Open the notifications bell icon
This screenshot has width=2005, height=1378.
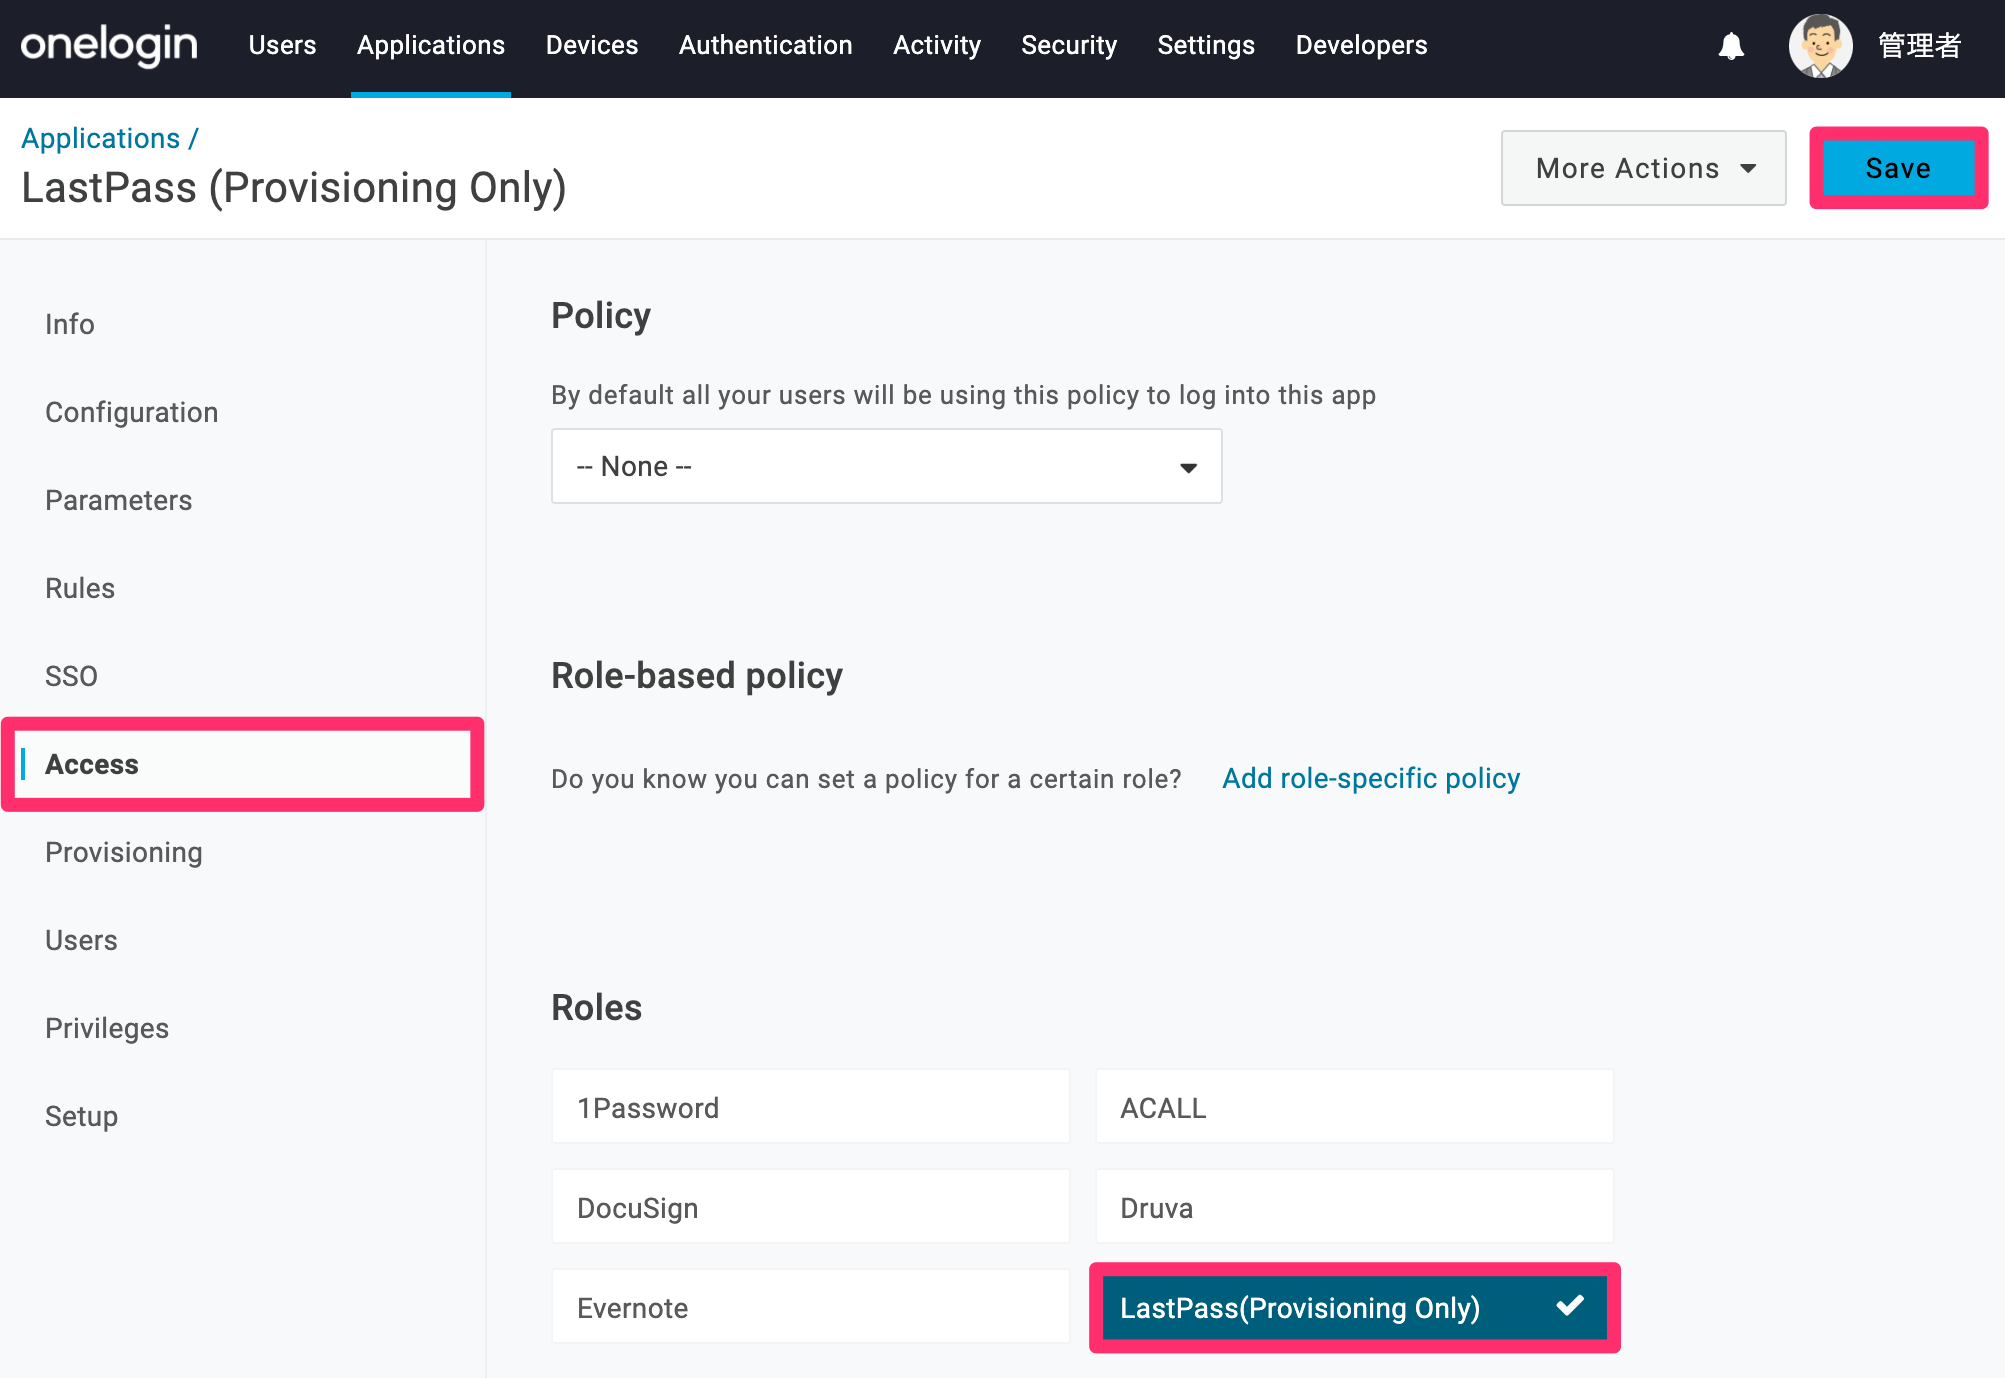[1731, 46]
